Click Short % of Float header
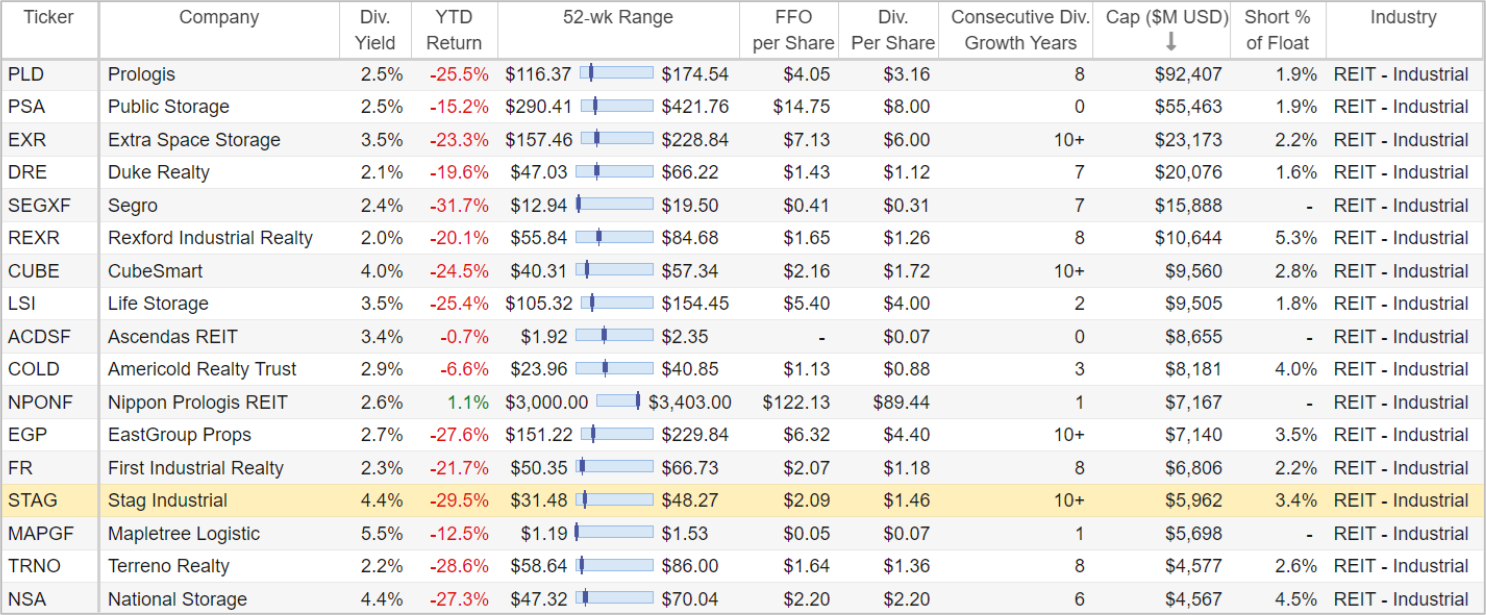Viewport: 1486px width, 615px height. 1277,30
